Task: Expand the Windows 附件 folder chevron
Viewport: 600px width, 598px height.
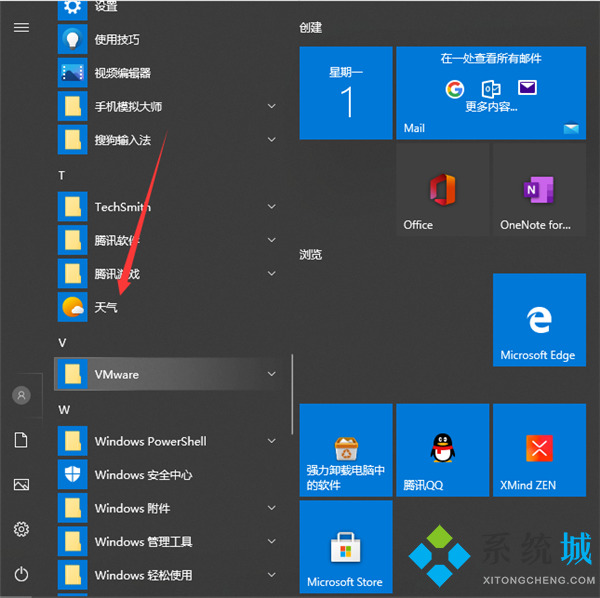Action: [272, 508]
